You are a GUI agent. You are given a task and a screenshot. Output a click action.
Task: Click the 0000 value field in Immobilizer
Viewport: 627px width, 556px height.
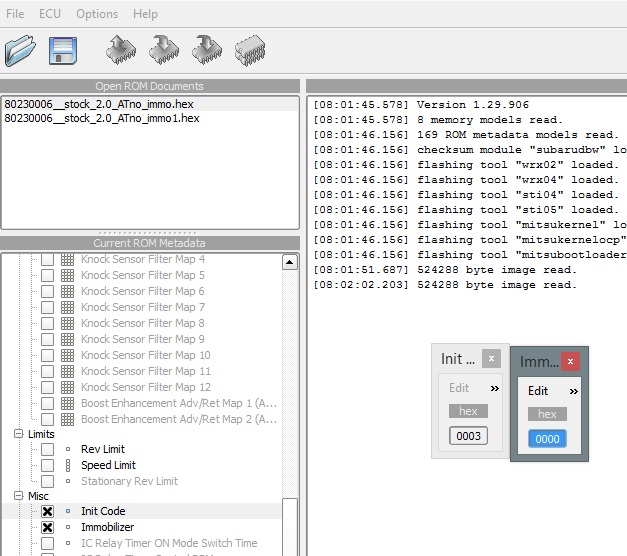pos(547,439)
